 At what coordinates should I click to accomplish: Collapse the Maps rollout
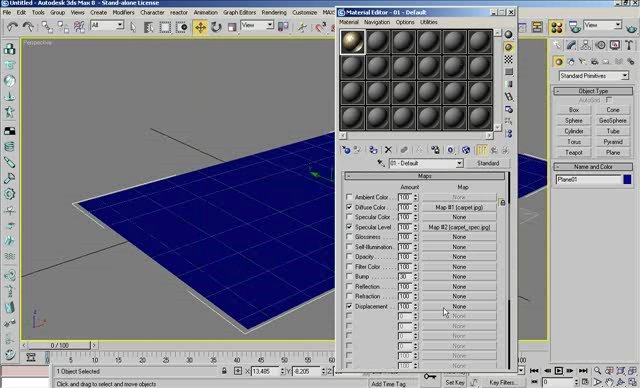[424, 176]
